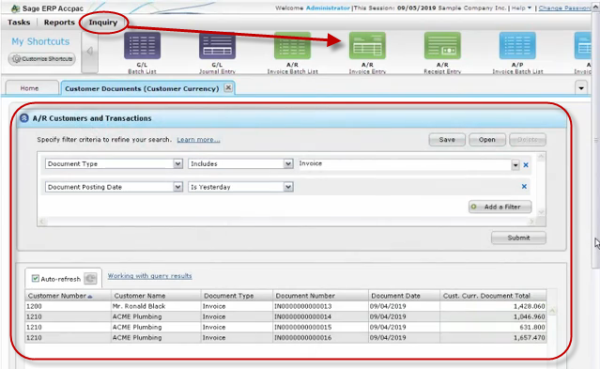Click the Save filter button
The image size is (600, 369).
(447, 140)
